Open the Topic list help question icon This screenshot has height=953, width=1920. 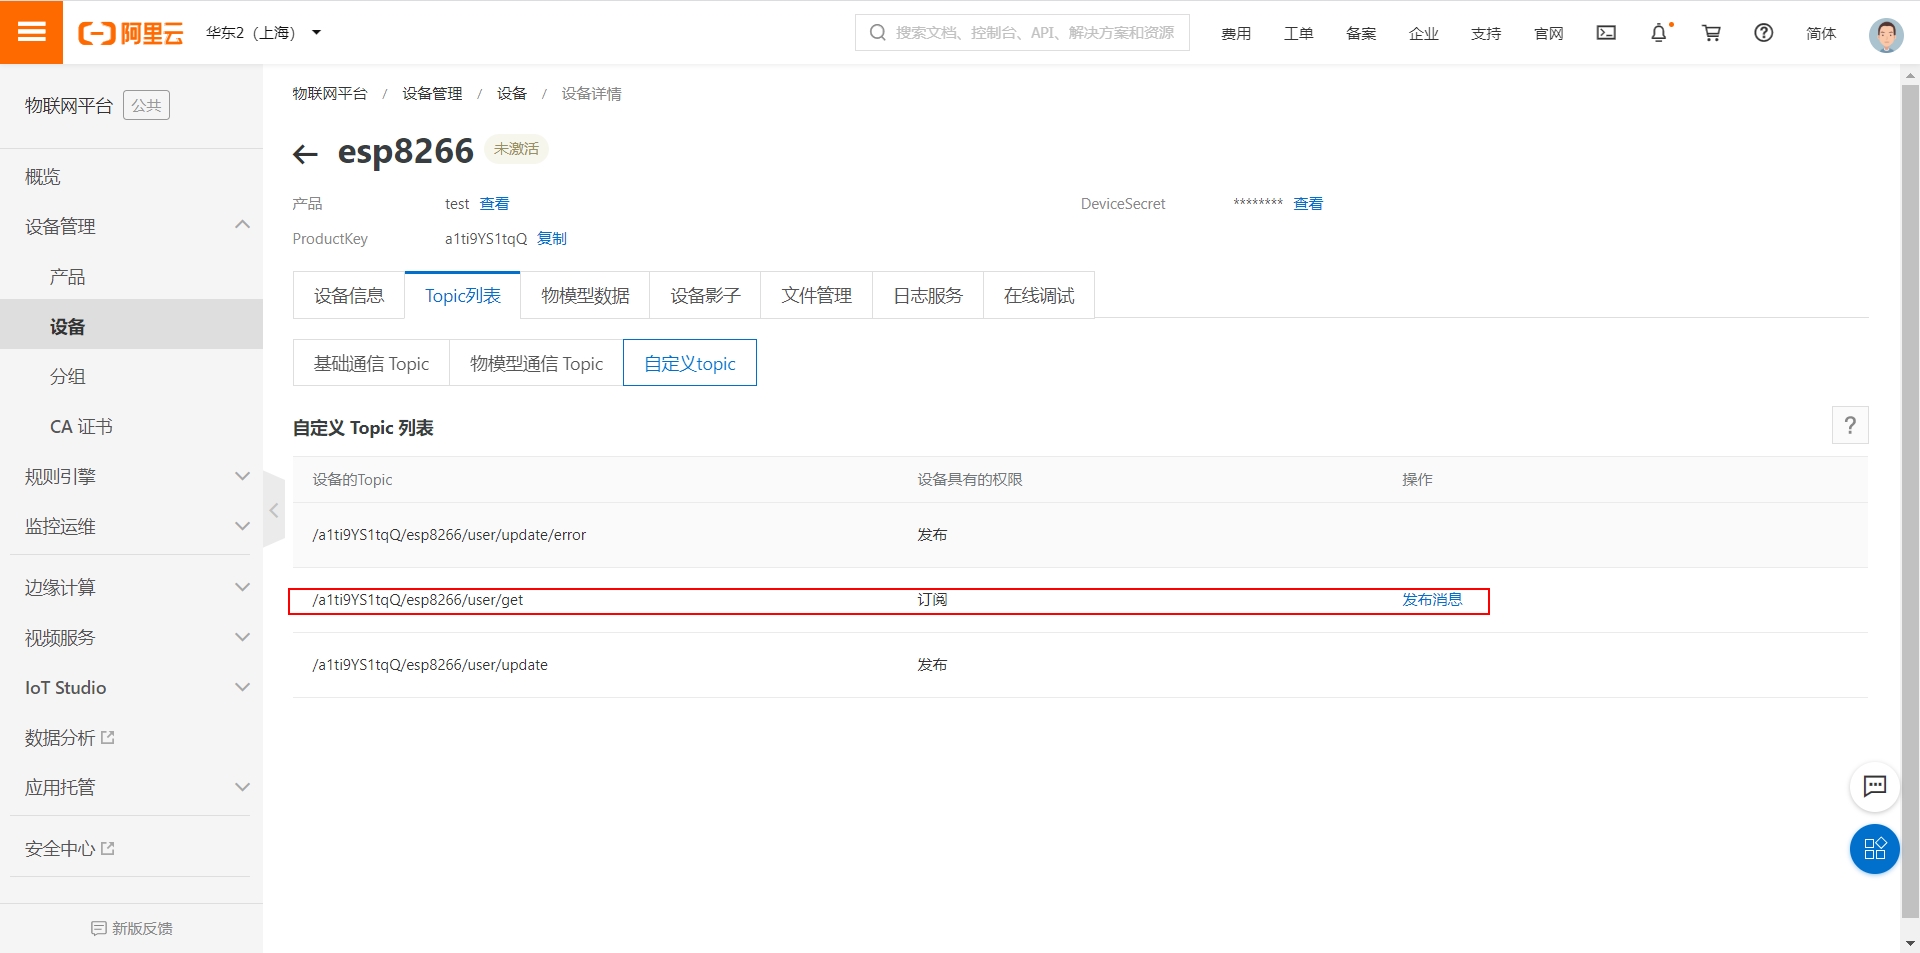1850,425
